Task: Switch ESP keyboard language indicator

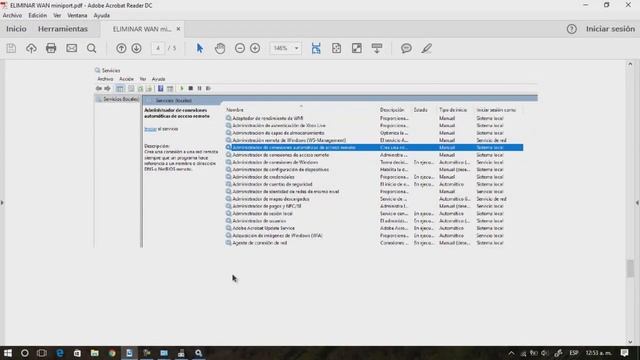Action: [574, 353]
